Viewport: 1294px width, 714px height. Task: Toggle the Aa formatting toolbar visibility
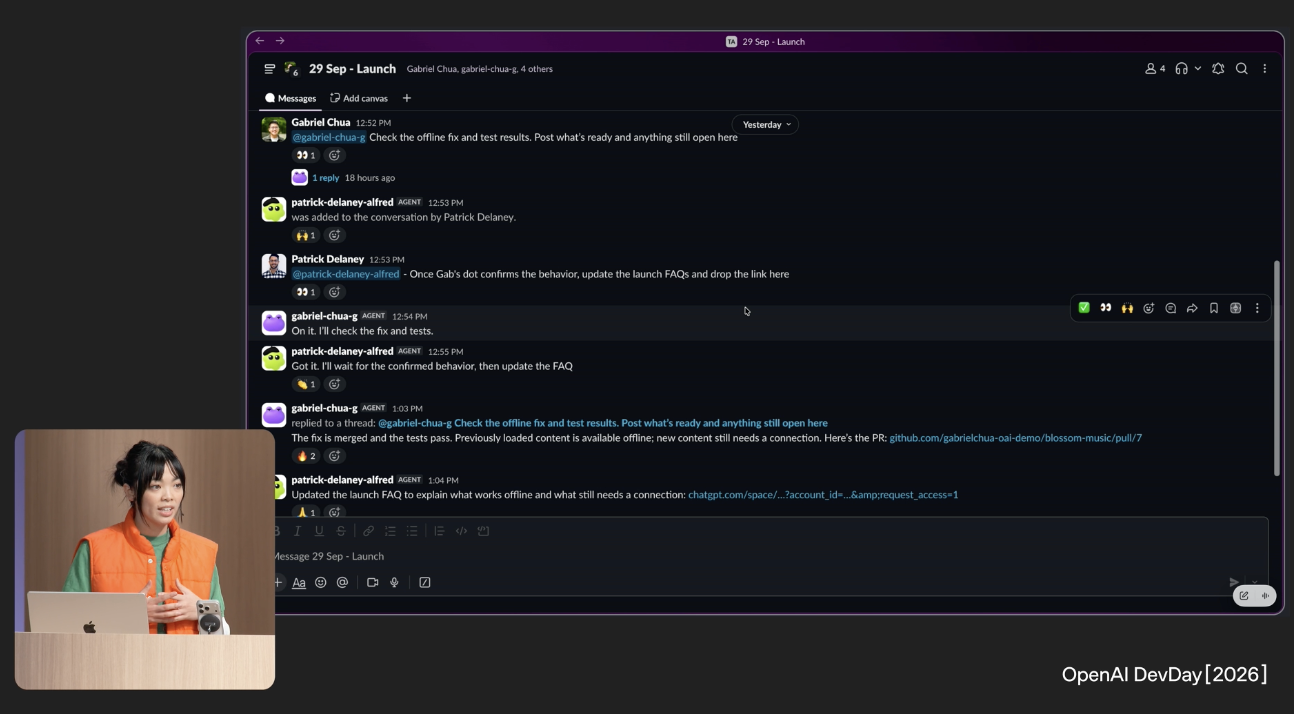[x=299, y=582]
